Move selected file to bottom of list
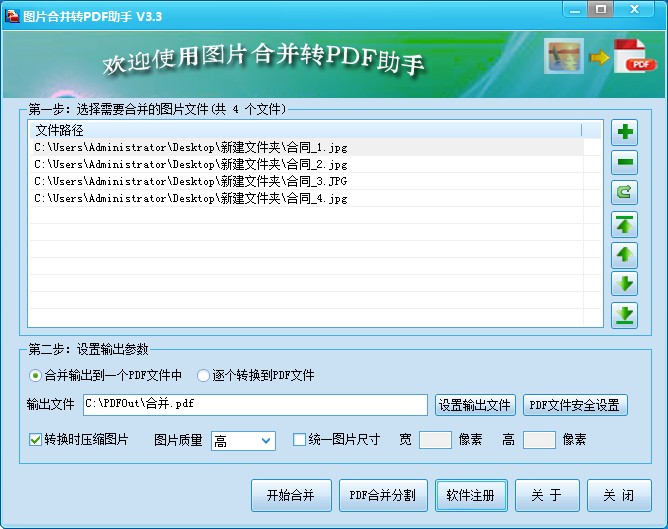This screenshot has height=529, width=668. coord(624,315)
